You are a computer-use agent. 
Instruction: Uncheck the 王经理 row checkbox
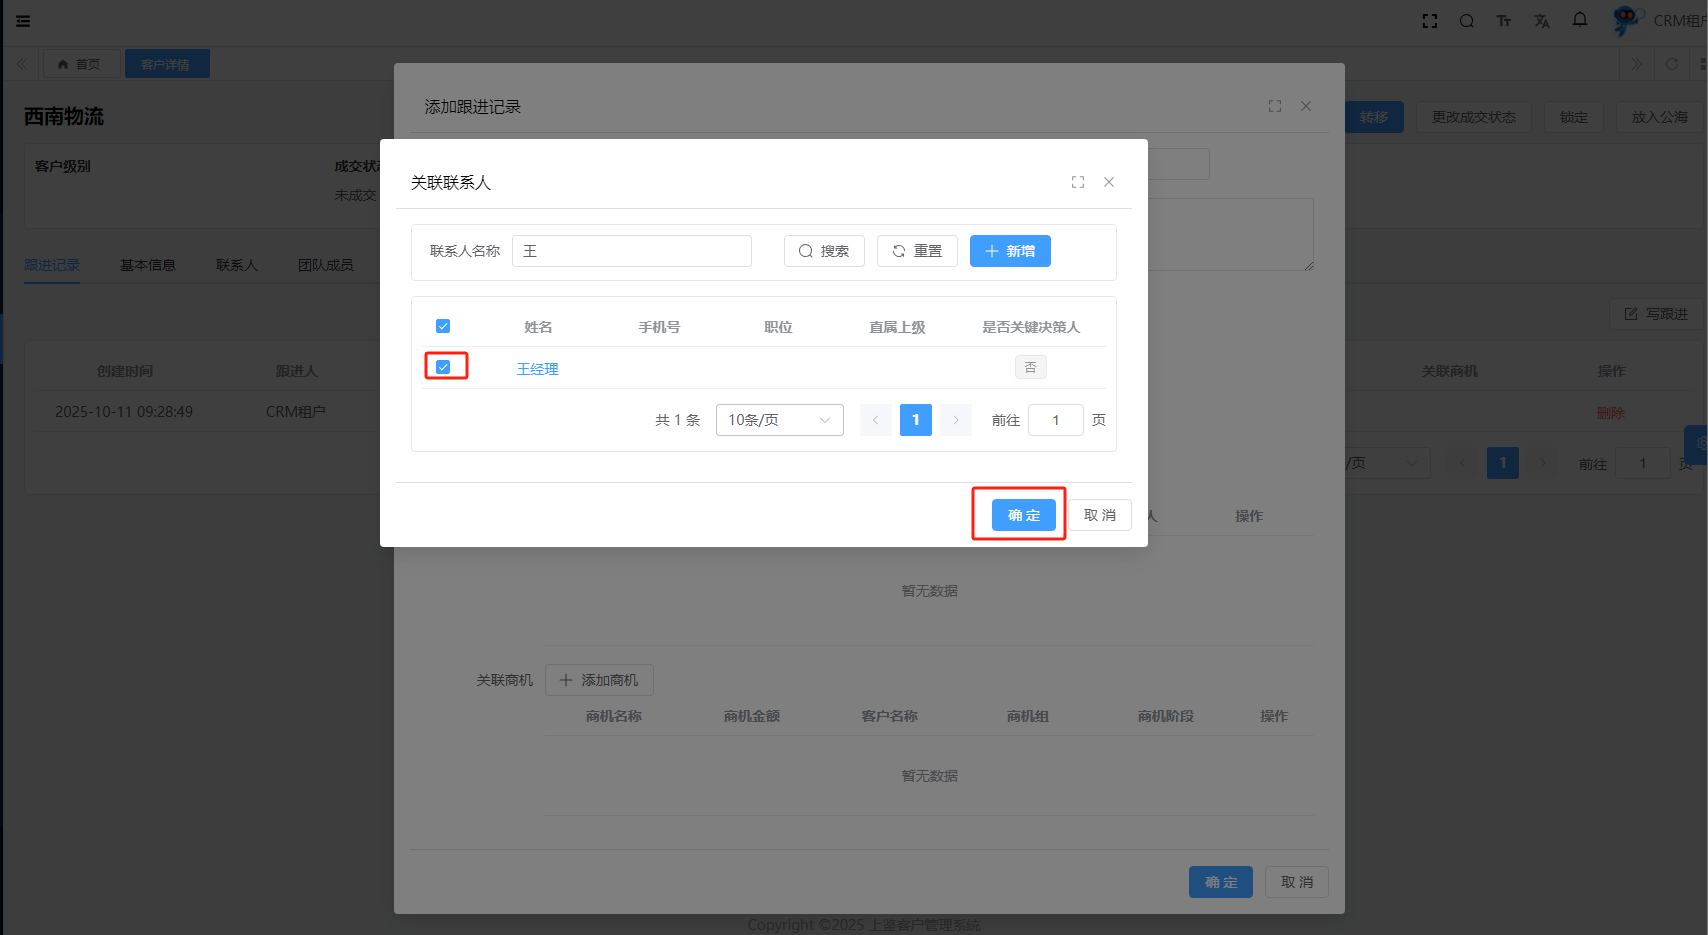[443, 367]
